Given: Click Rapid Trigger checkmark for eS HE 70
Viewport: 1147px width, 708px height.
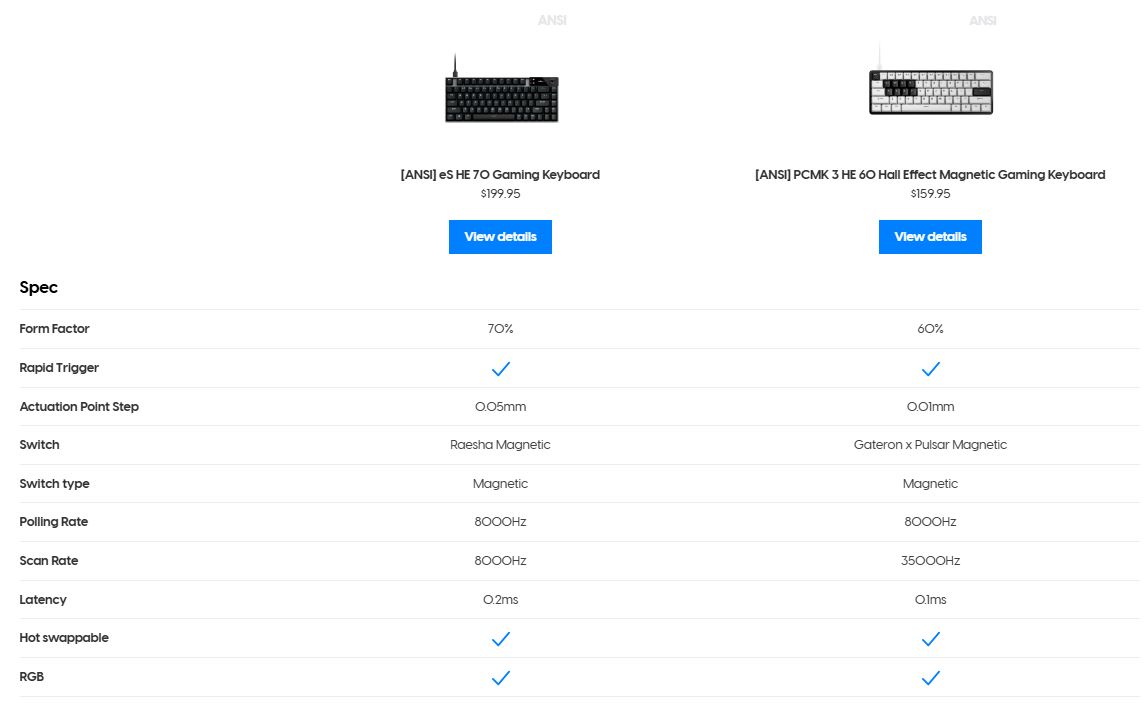Looking at the screenshot, I should tap(501, 368).
